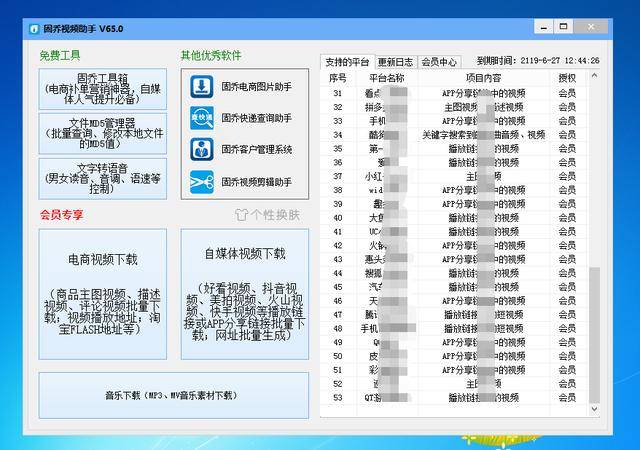The width and height of the screenshot is (640, 450).
Task: Click the 电商视频下载 button
Action: [102, 293]
